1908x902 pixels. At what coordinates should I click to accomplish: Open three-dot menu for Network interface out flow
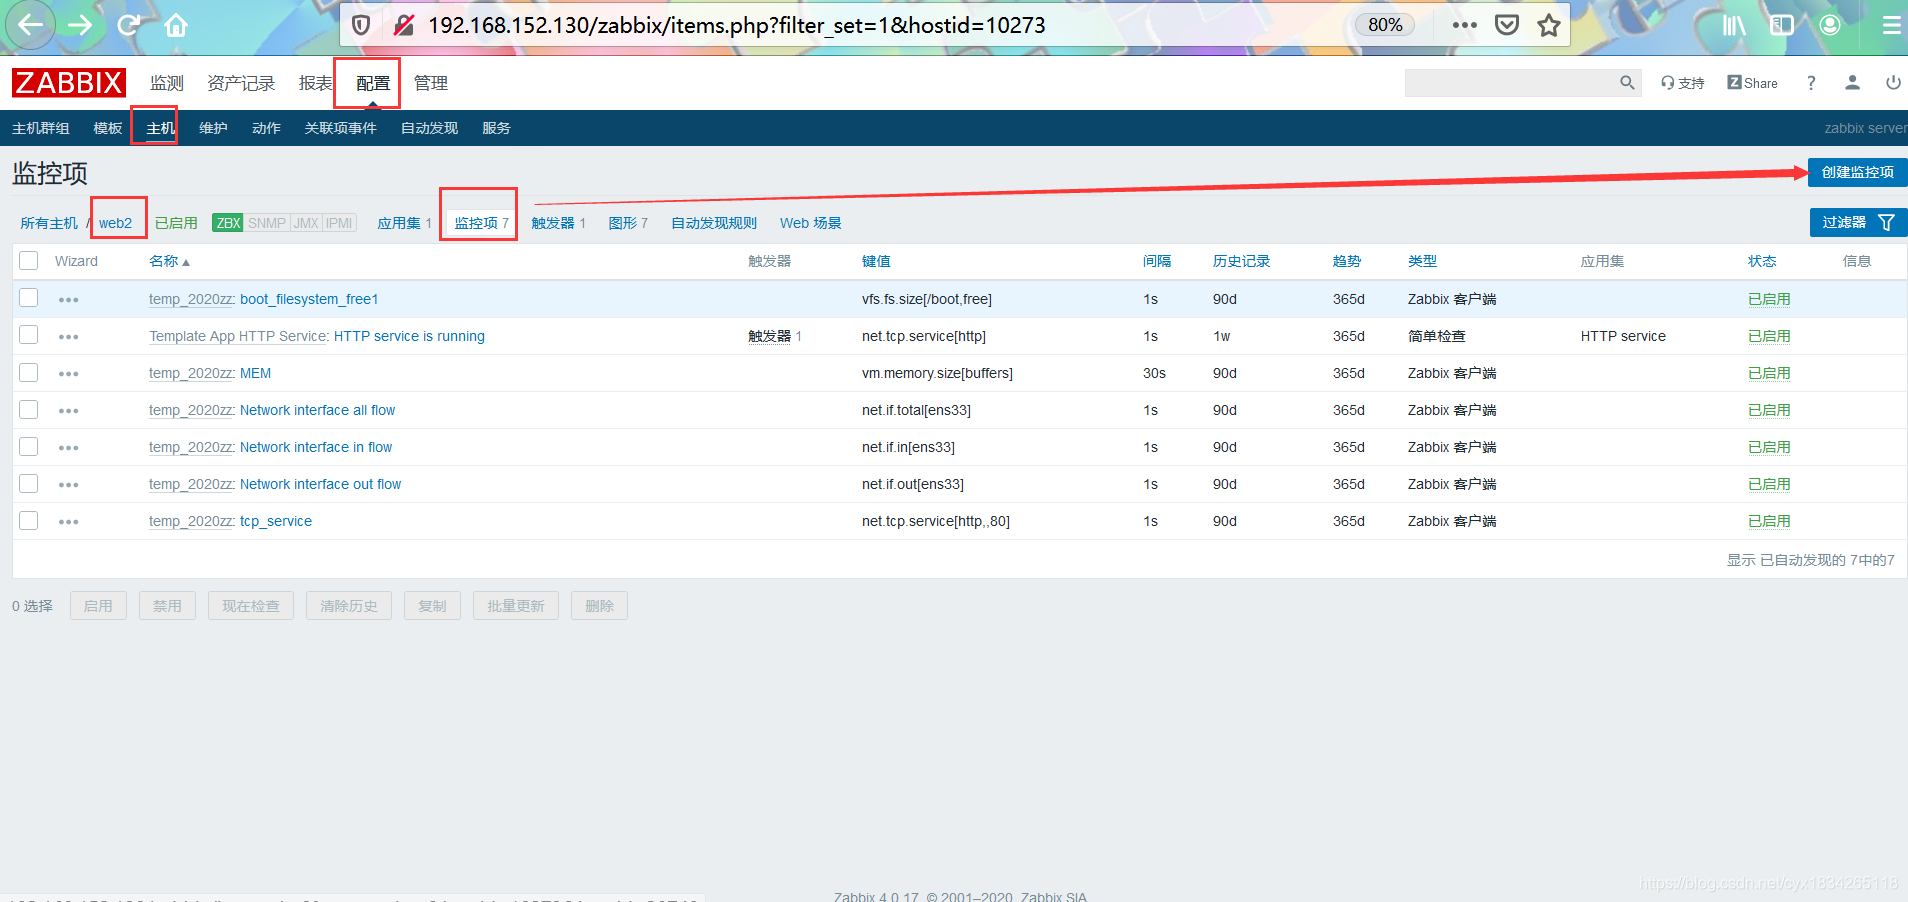tap(68, 485)
